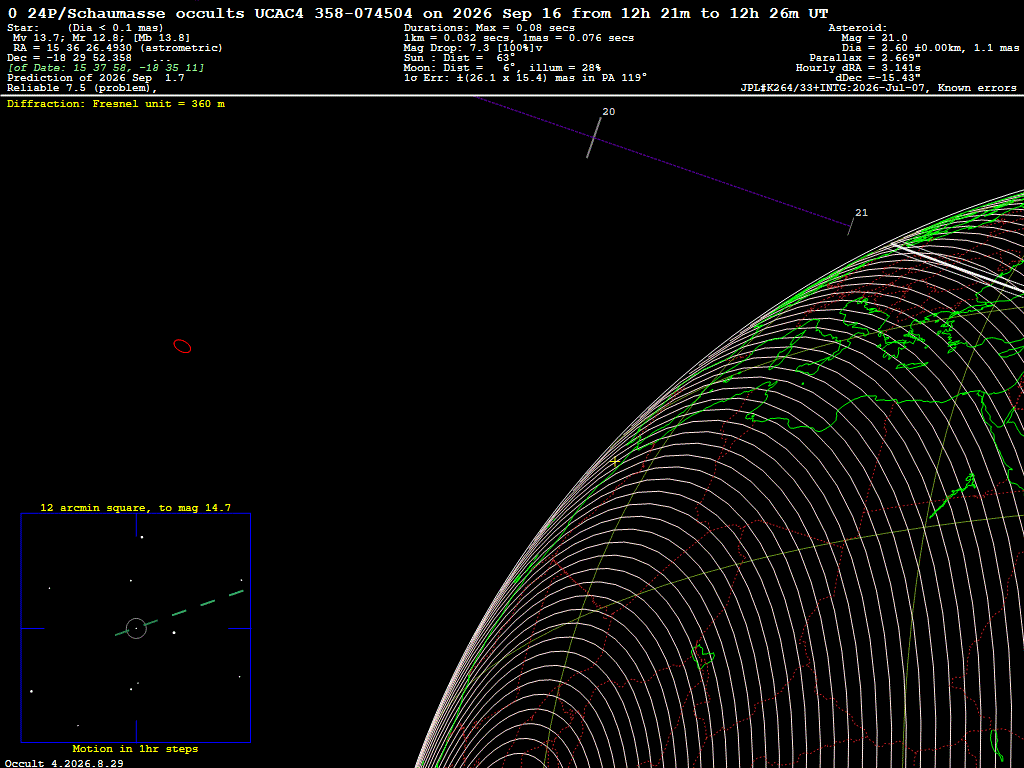1024x768 pixels.
Task: Click the 'Reliable 7.5 (problem)' text
Action: click(82, 88)
